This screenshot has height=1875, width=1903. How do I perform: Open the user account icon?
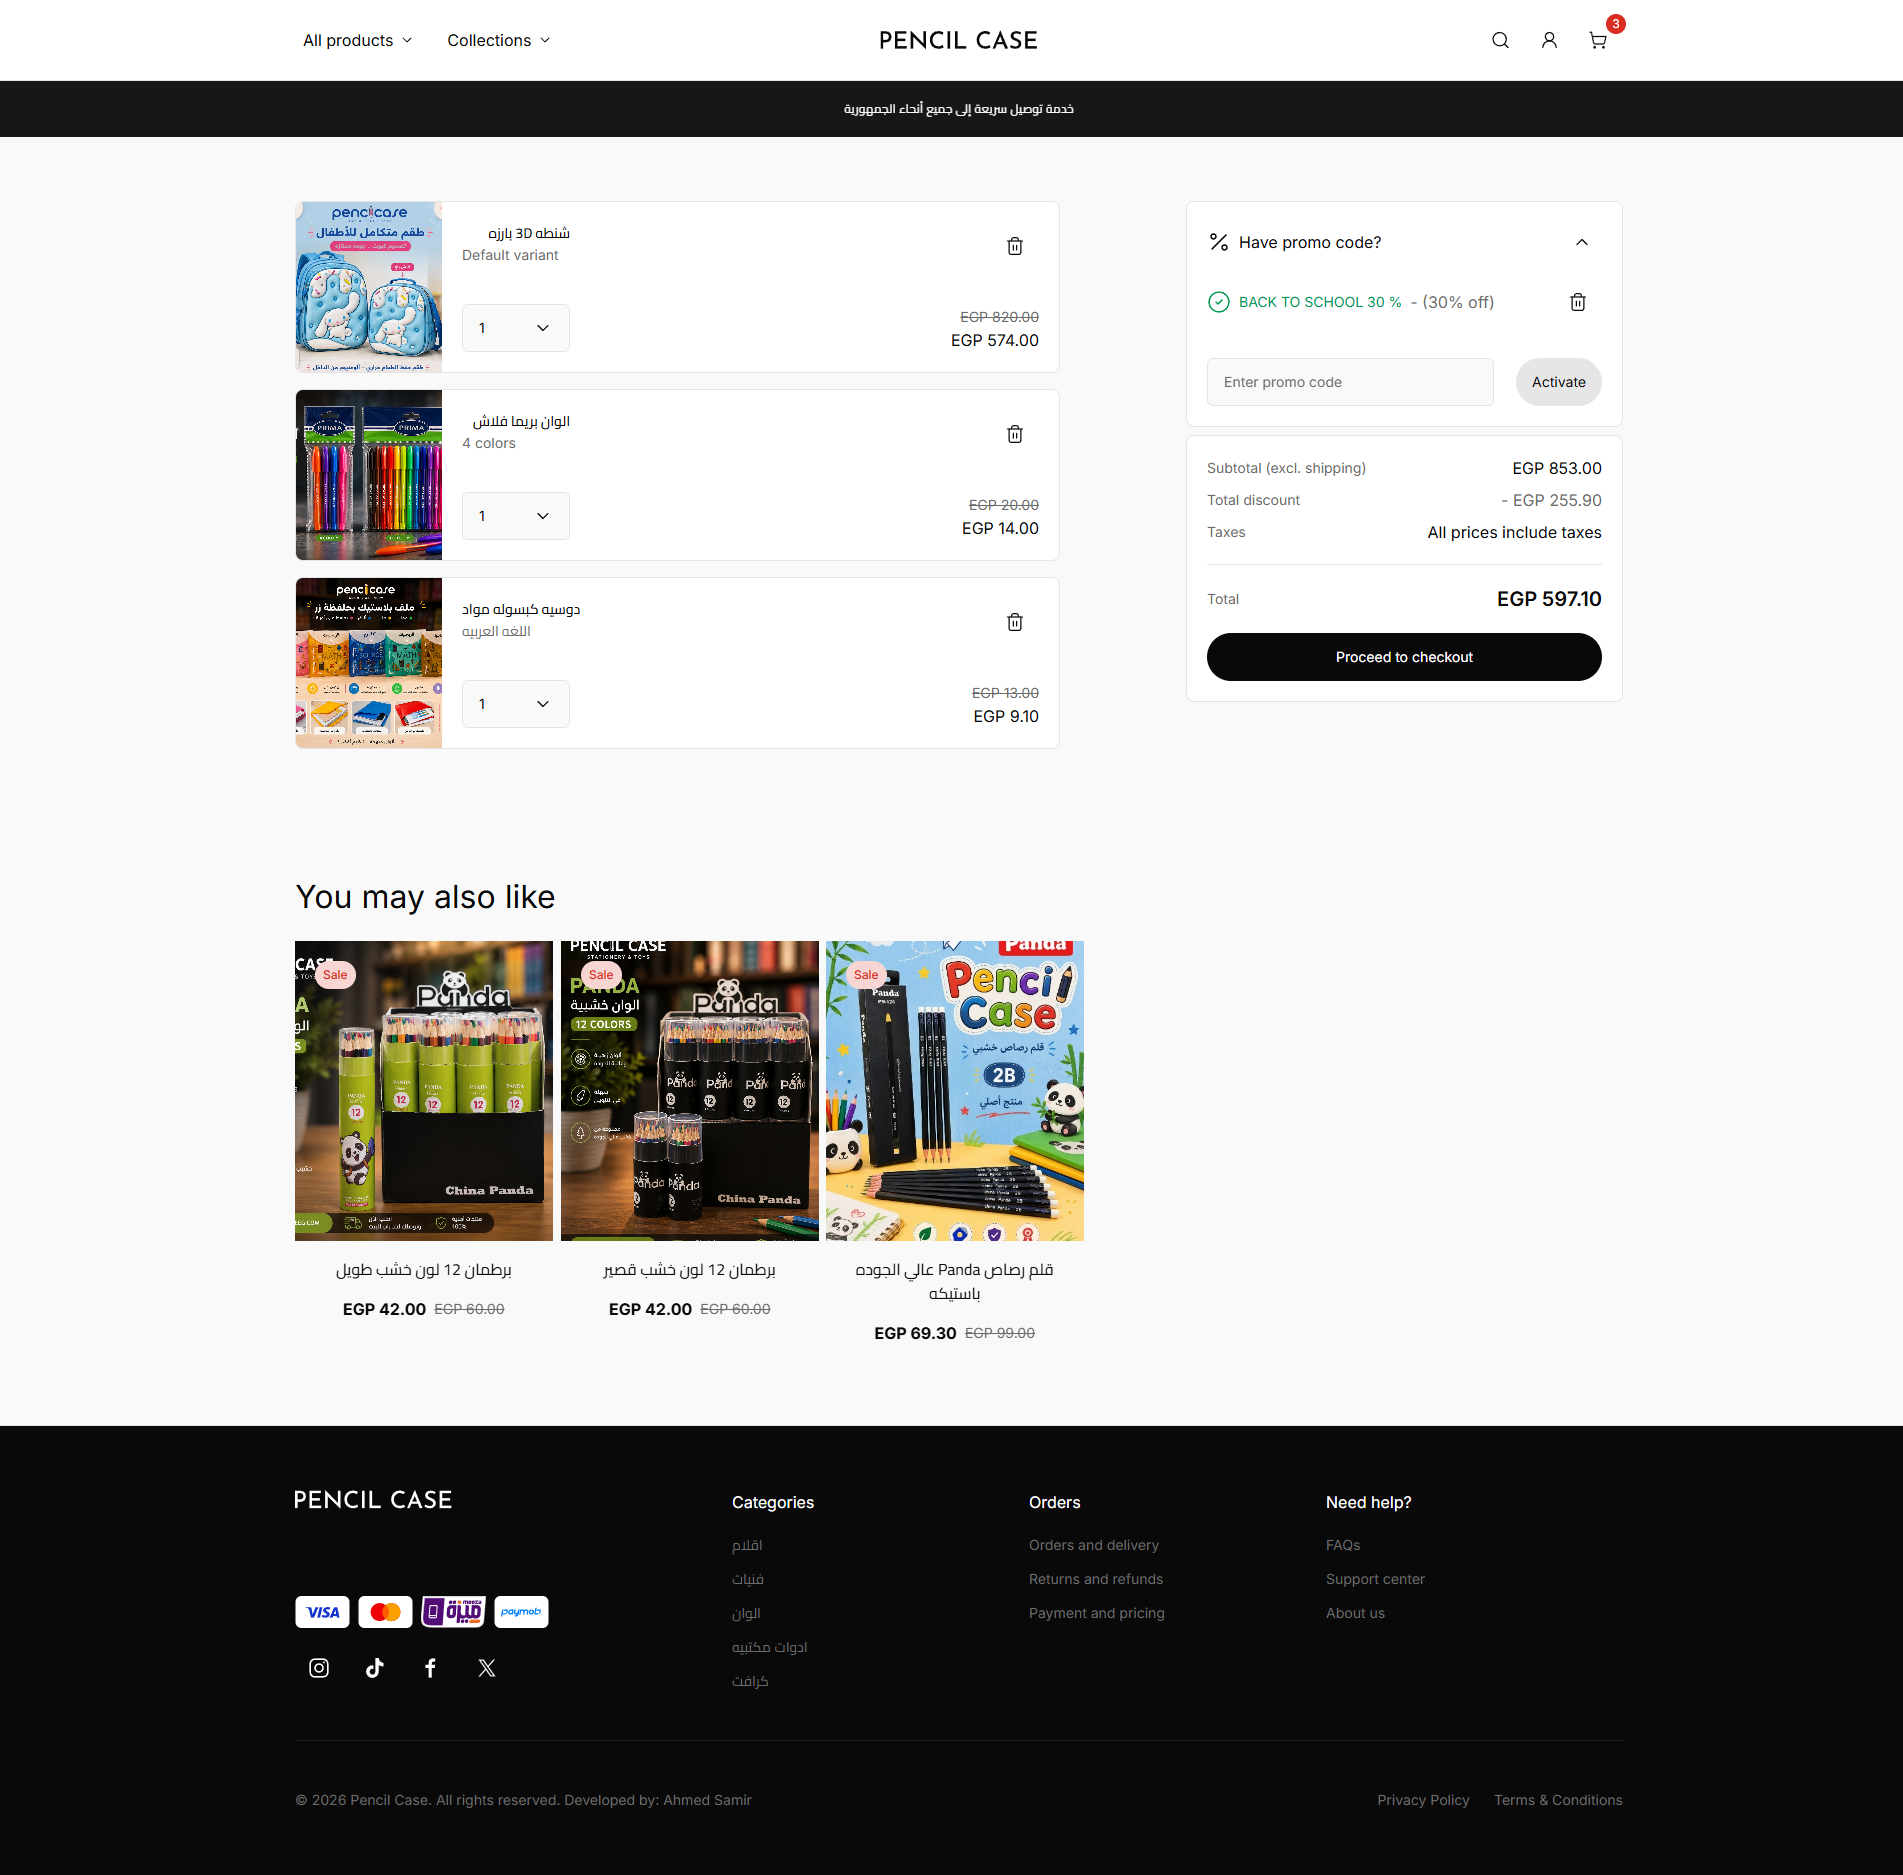point(1549,40)
